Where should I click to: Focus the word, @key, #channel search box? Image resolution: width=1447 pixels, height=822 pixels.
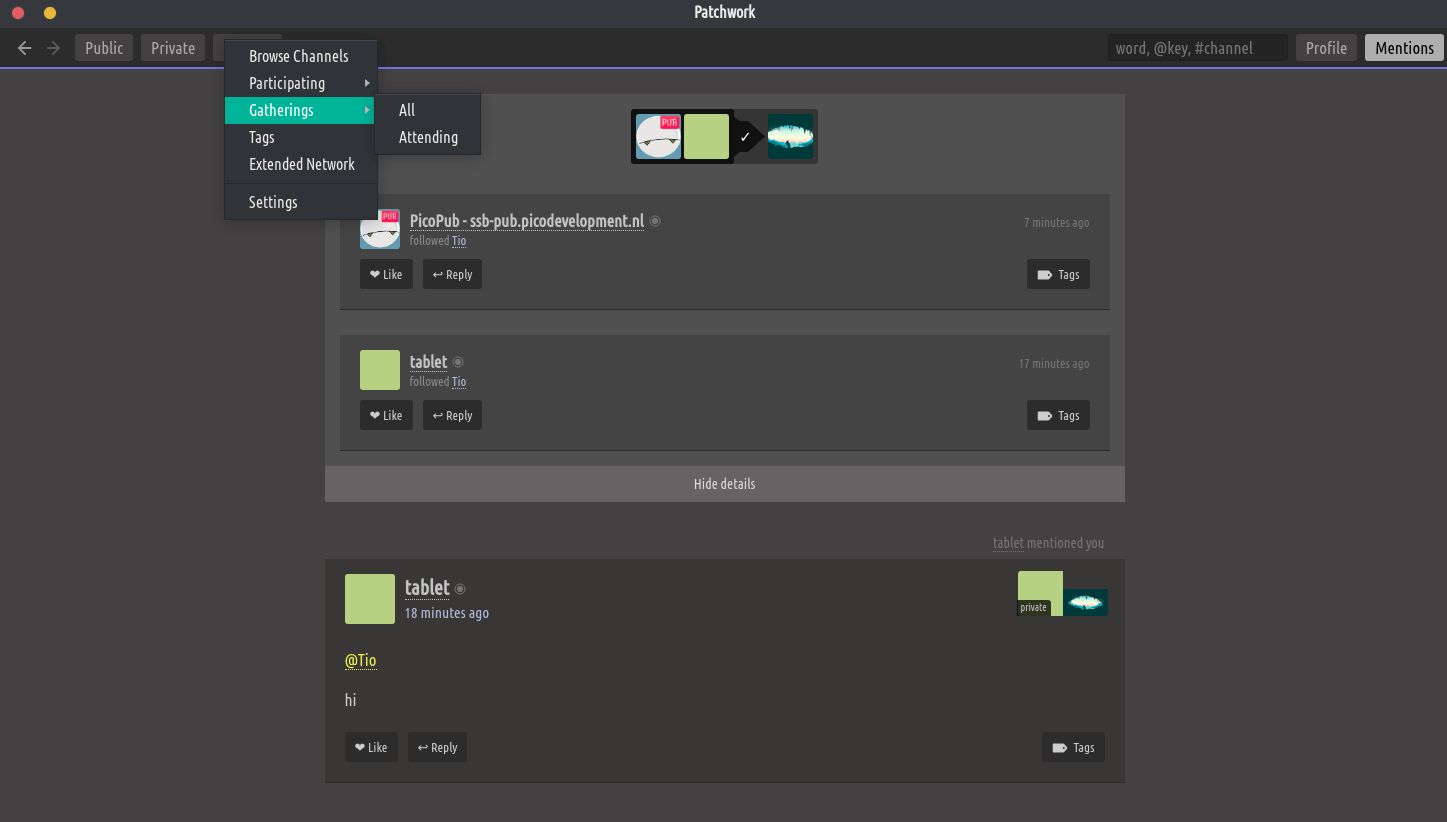(x=1197, y=48)
